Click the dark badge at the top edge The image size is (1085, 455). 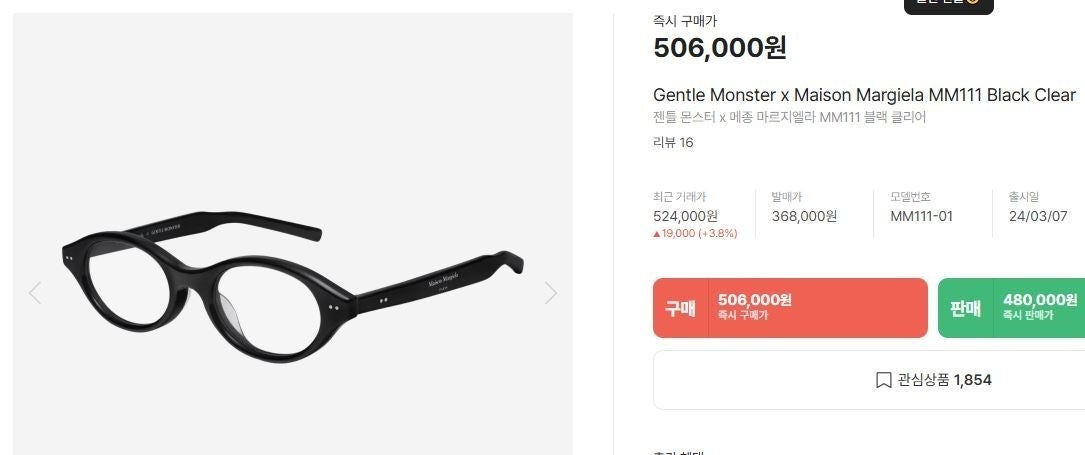(x=948, y=4)
